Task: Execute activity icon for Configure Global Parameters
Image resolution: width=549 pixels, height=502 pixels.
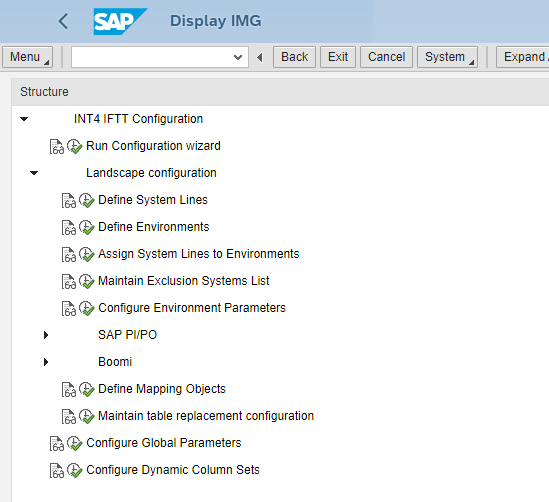Action: tap(75, 444)
